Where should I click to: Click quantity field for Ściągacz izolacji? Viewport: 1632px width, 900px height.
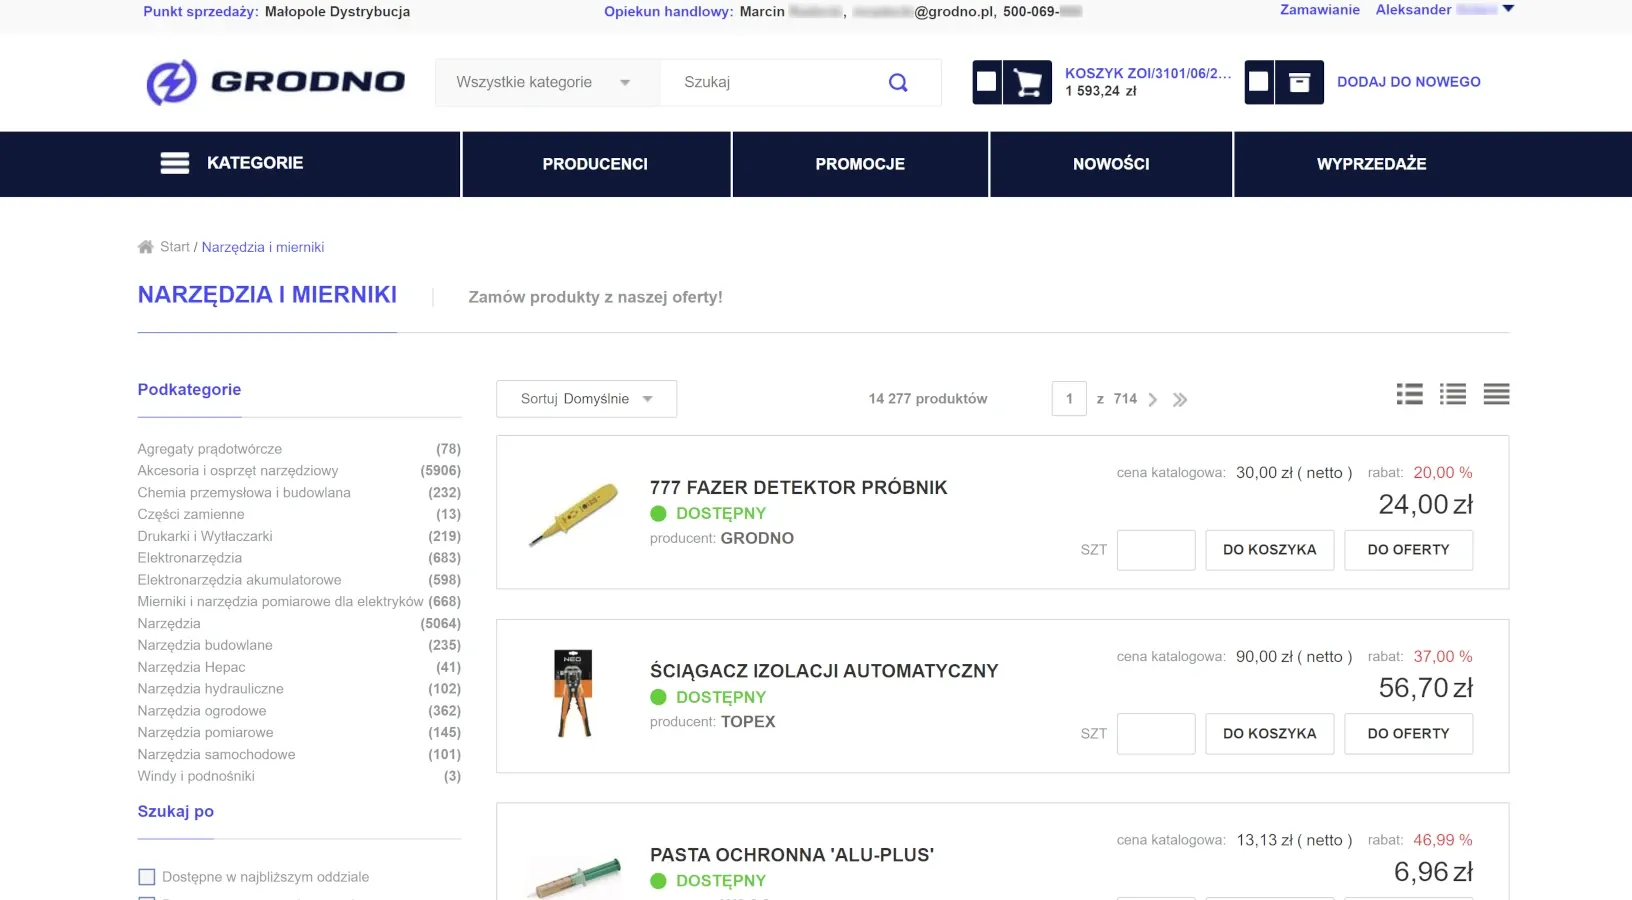tap(1156, 734)
